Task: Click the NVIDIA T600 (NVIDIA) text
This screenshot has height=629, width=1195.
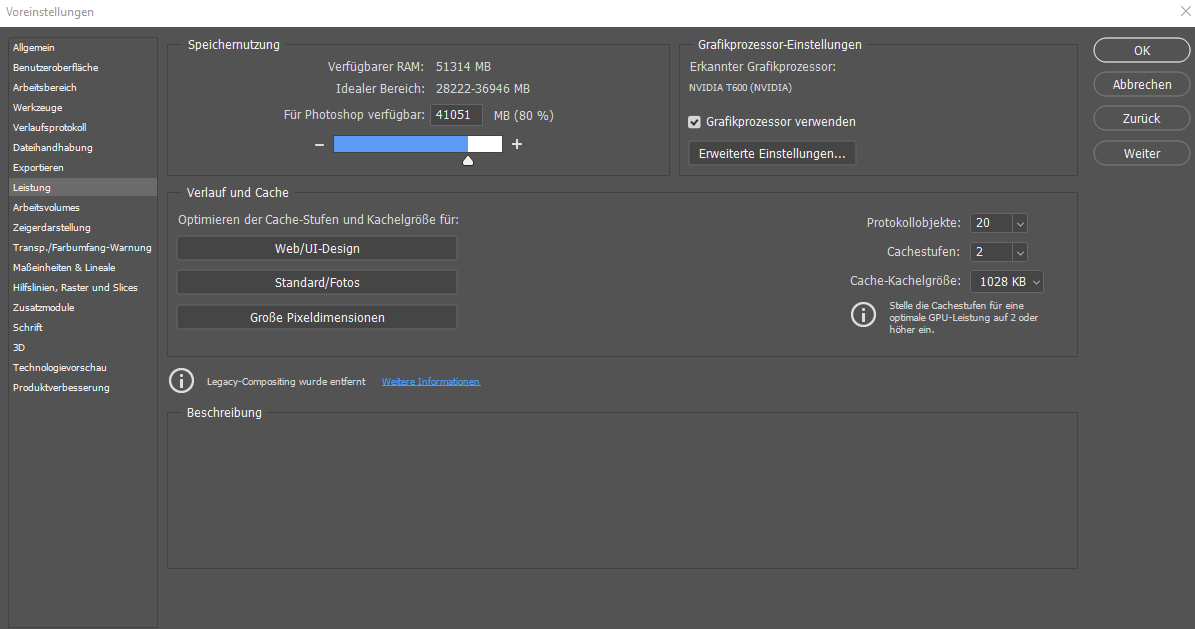Action: (740, 88)
